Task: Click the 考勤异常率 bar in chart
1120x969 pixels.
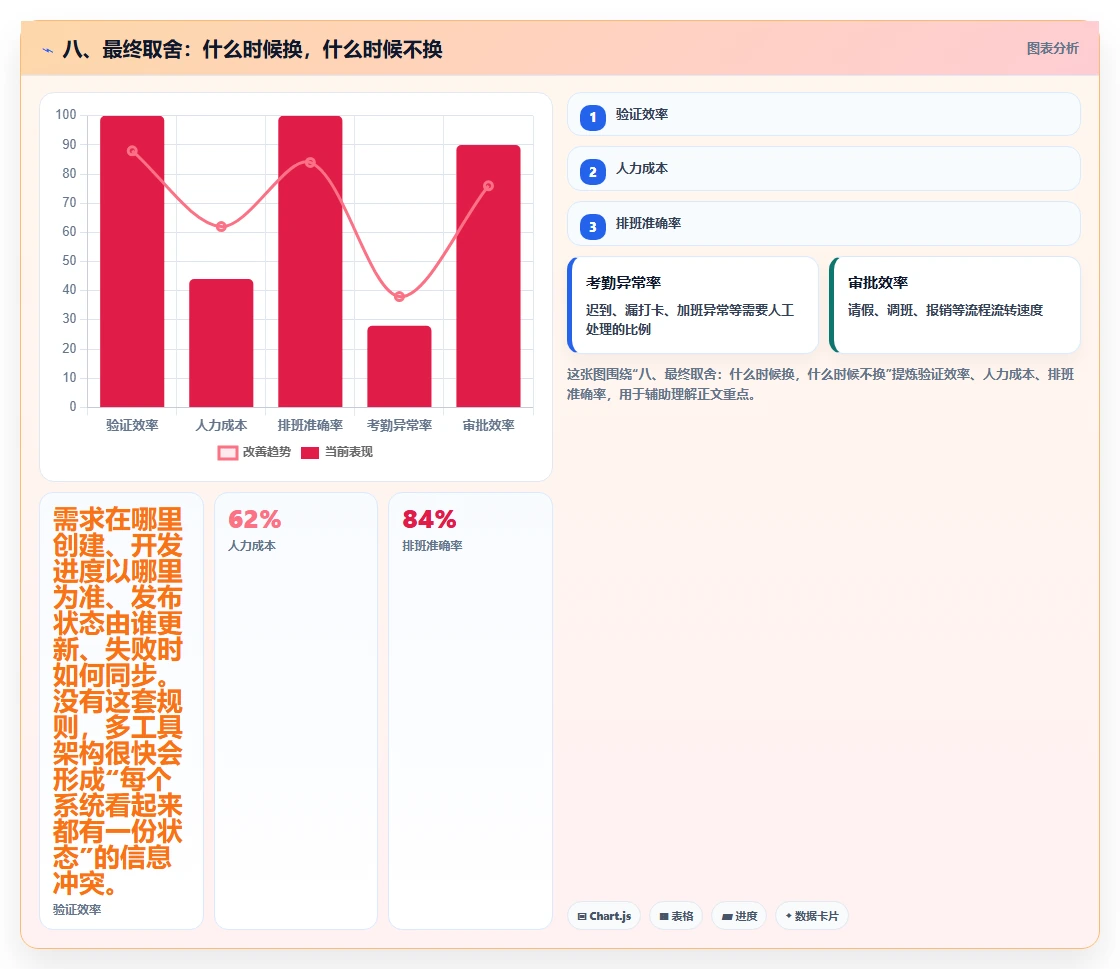Action: (x=399, y=366)
